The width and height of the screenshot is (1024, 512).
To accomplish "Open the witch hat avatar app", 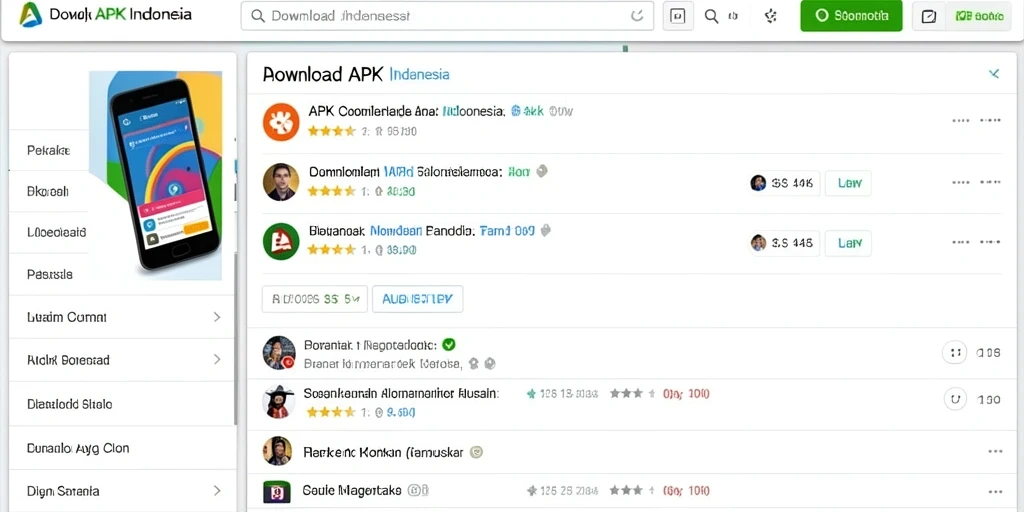I will [279, 402].
